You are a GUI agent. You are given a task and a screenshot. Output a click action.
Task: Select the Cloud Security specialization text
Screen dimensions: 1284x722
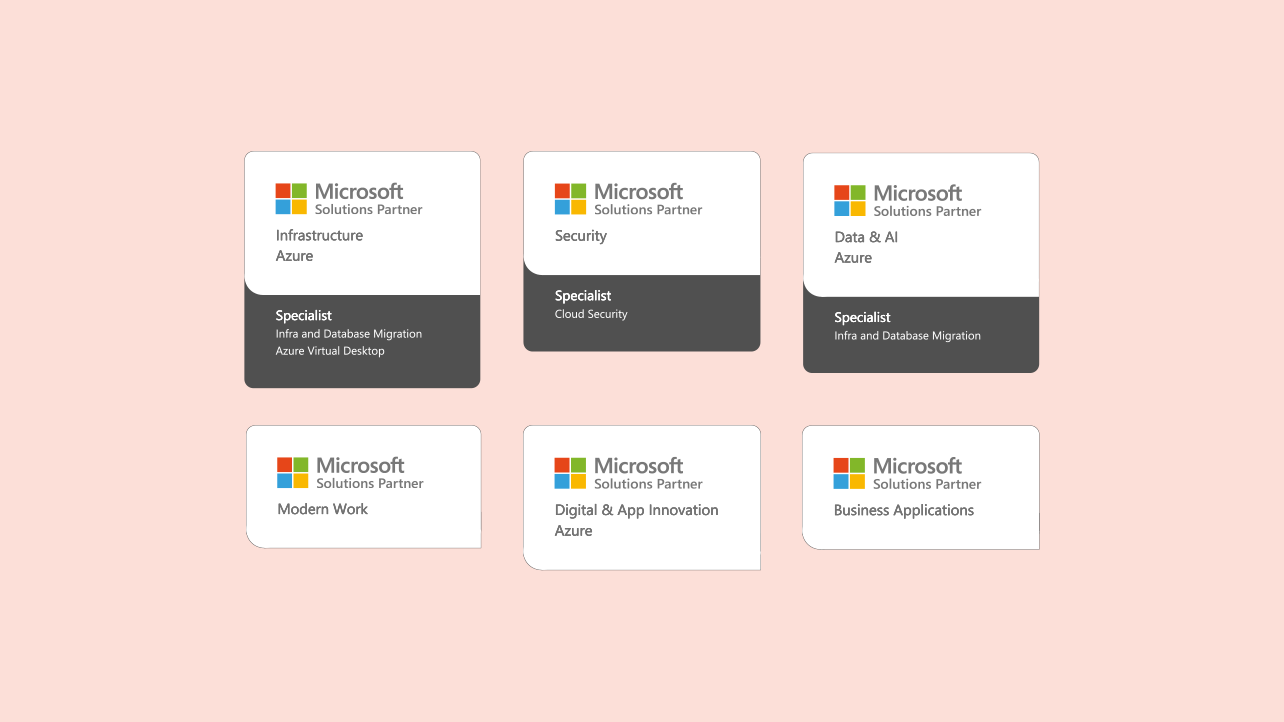(591, 314)
